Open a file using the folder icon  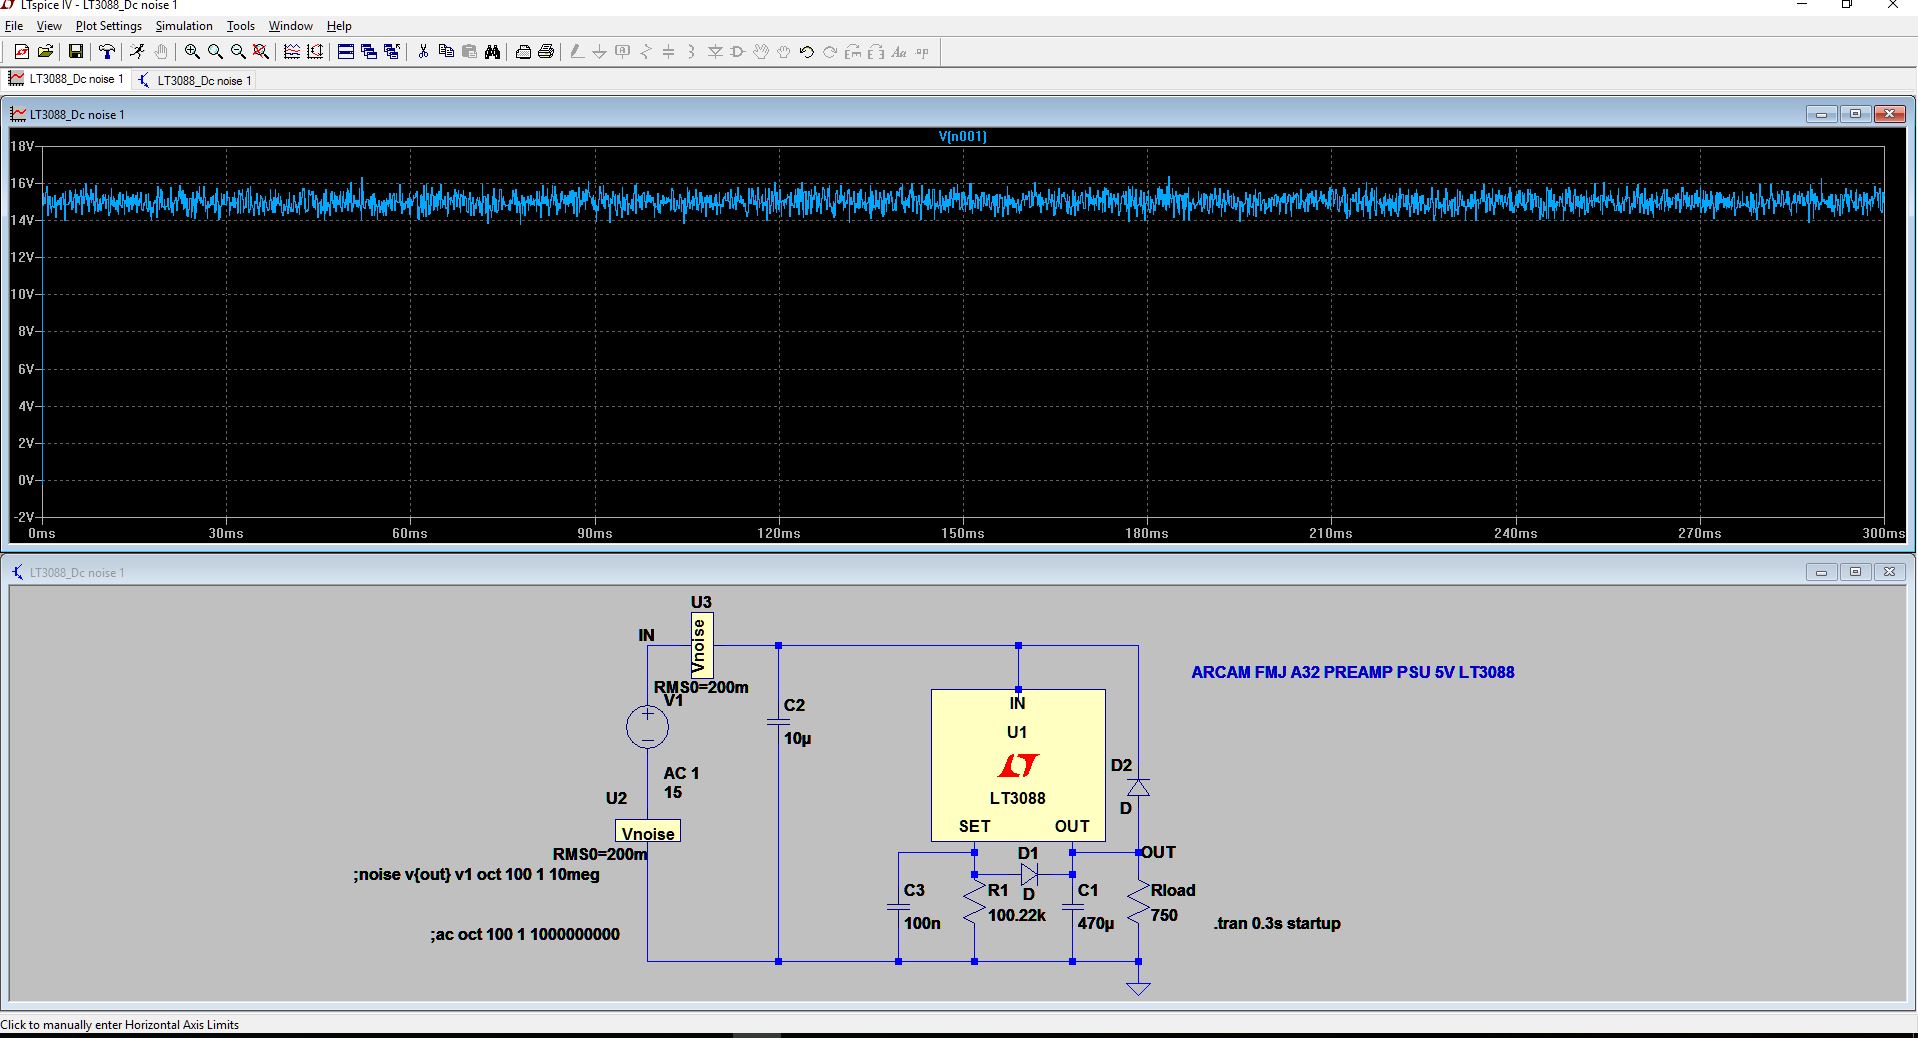pyautogui.click(x=45, y=52)
